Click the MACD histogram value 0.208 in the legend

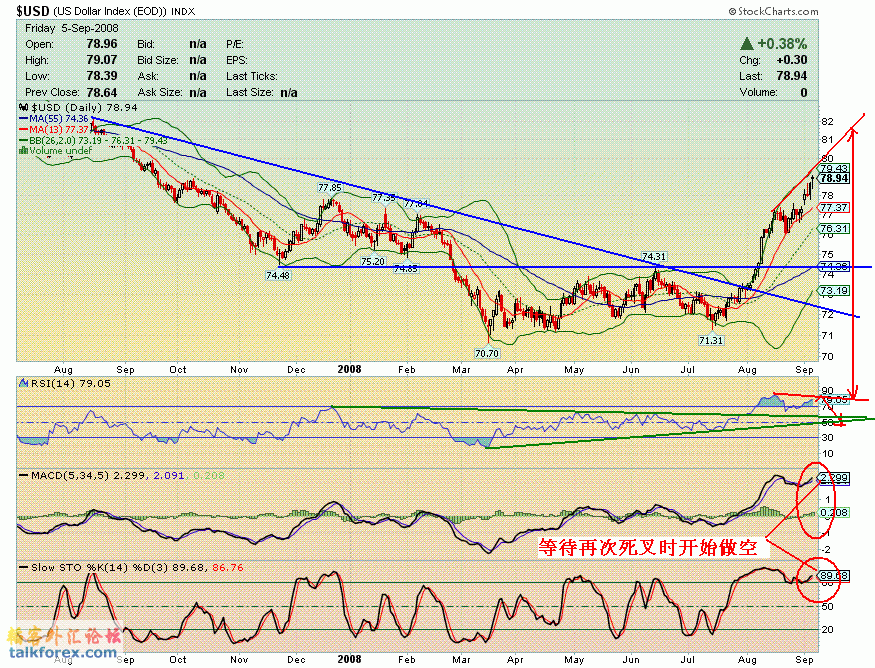pos(209,475)
